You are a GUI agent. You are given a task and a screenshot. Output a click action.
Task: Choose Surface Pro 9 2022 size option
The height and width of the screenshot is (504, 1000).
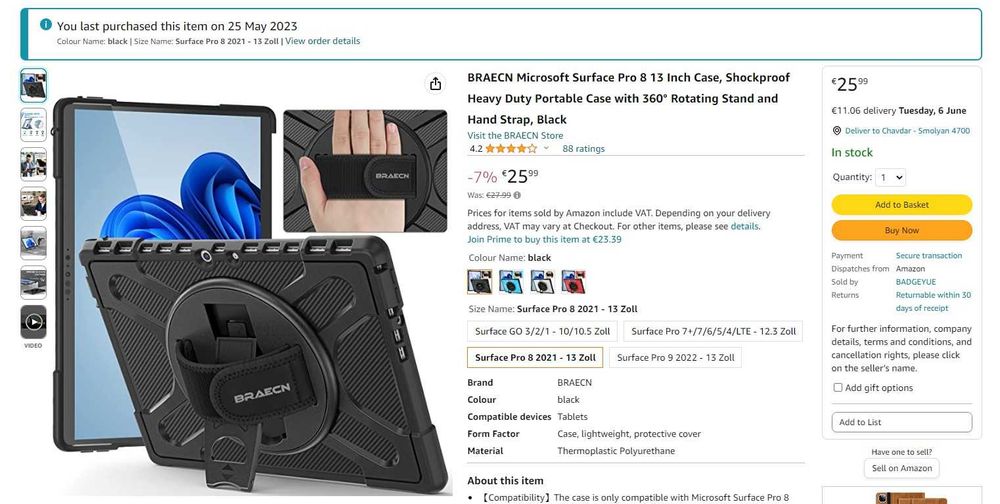(x=675, y=357)
